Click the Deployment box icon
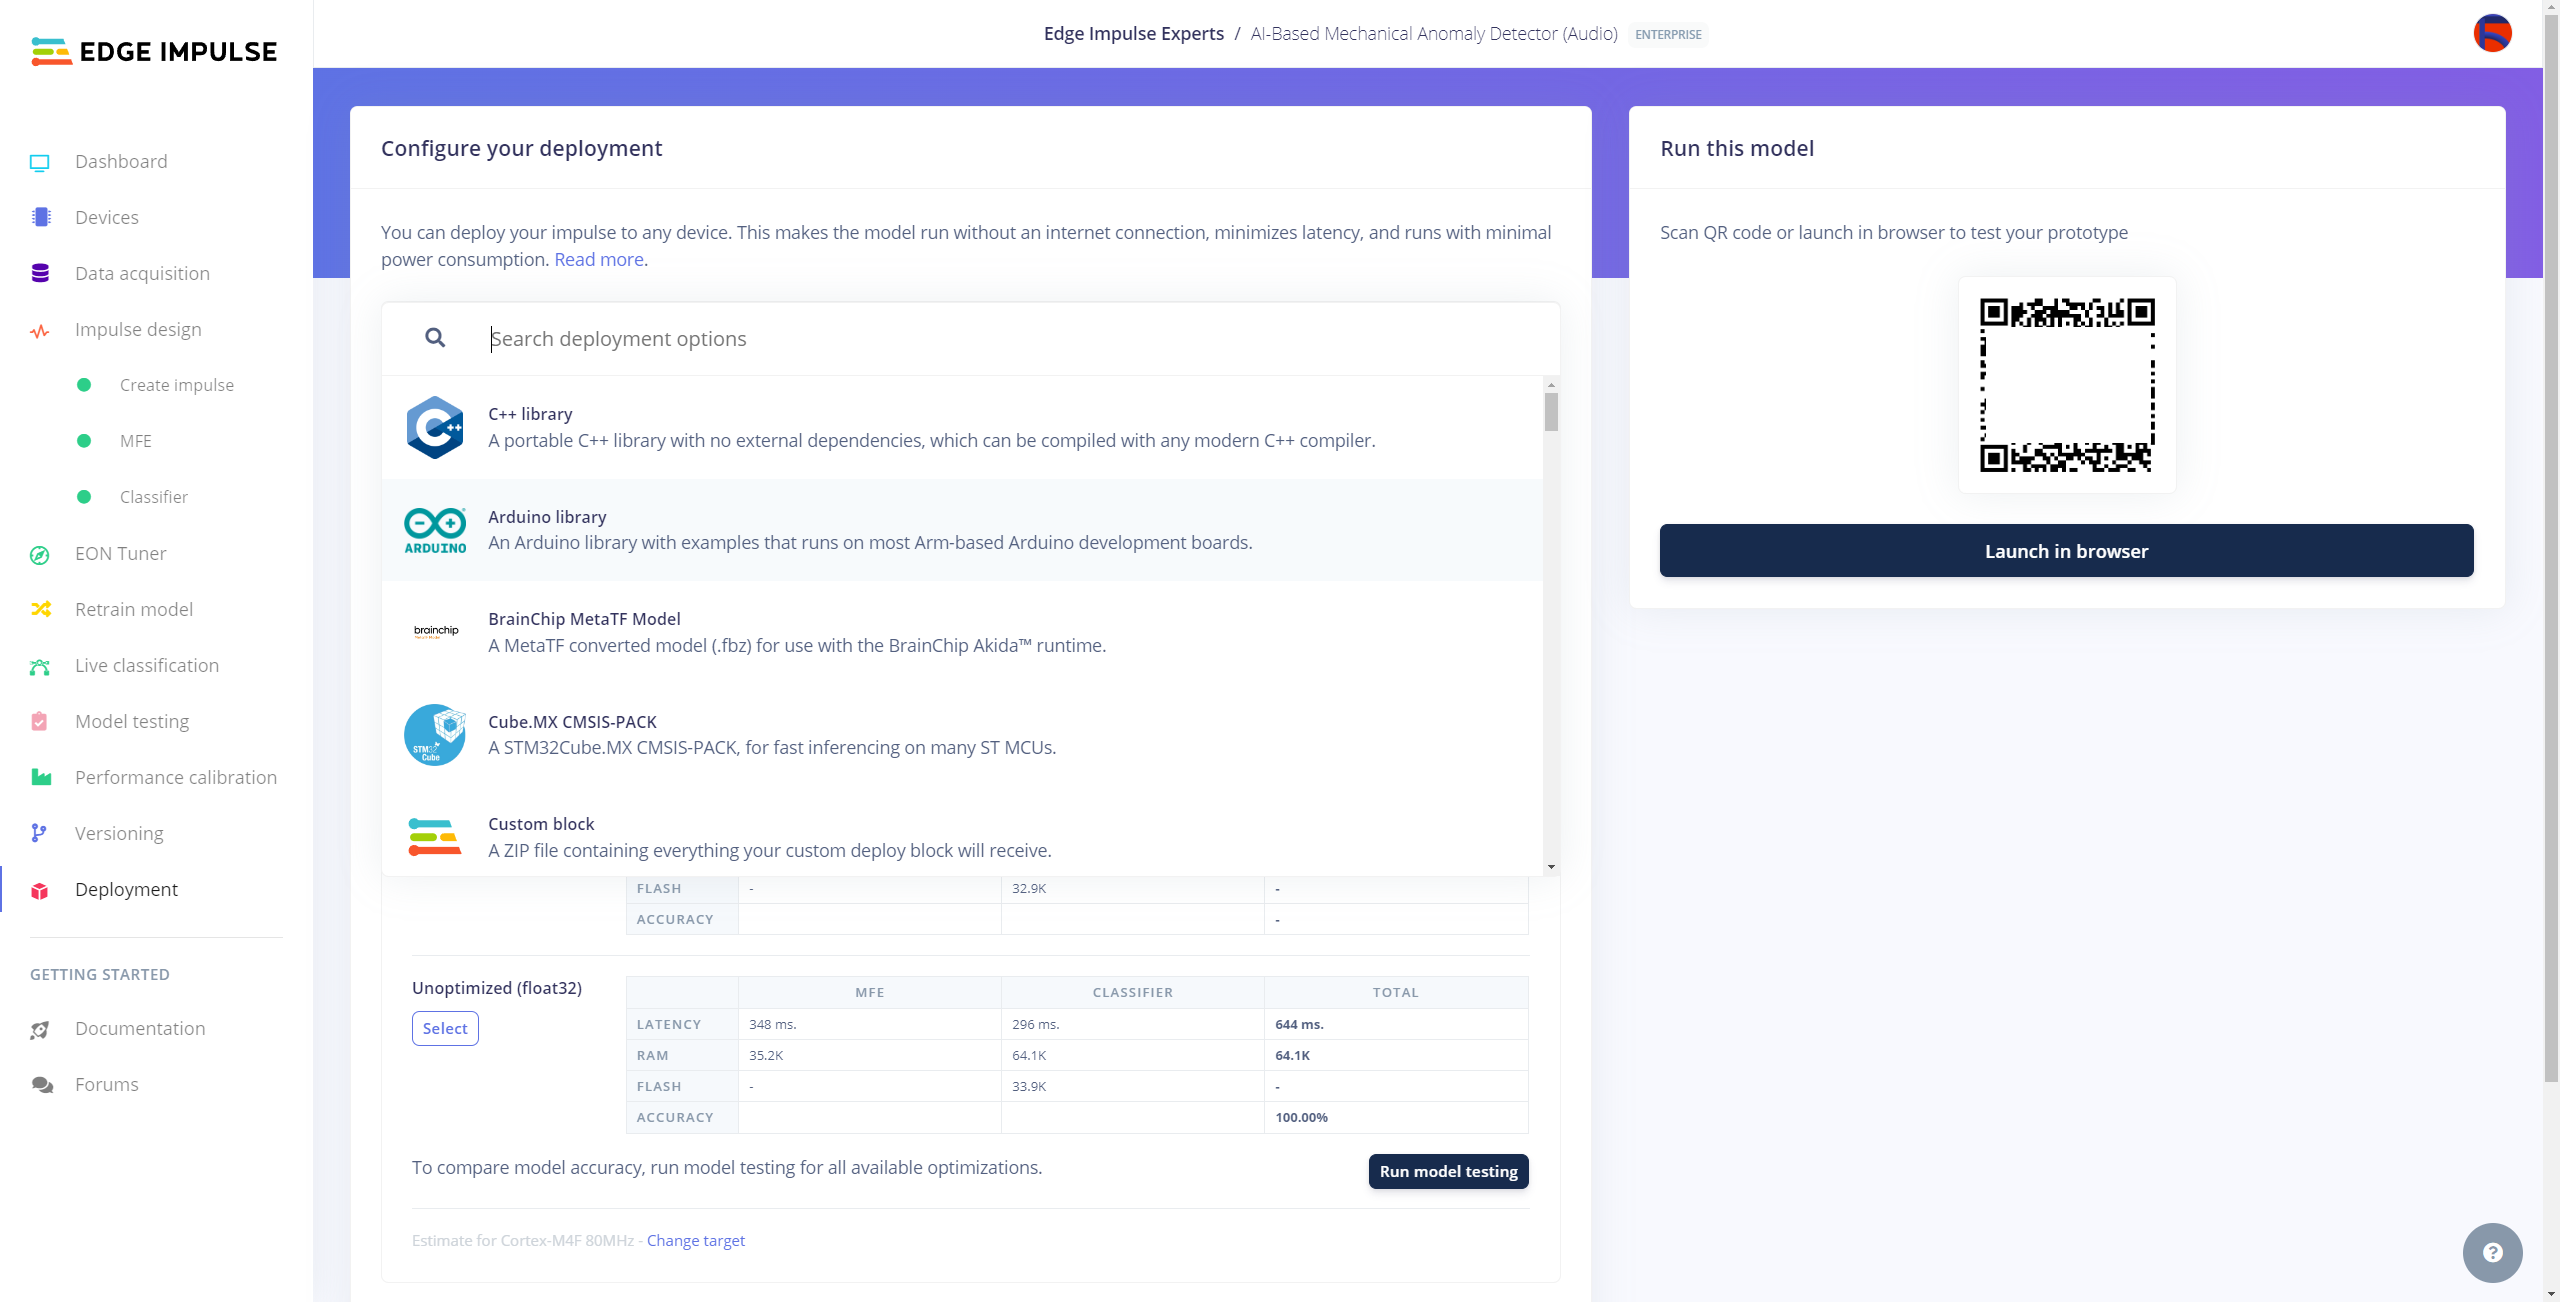 click(40, 890)
